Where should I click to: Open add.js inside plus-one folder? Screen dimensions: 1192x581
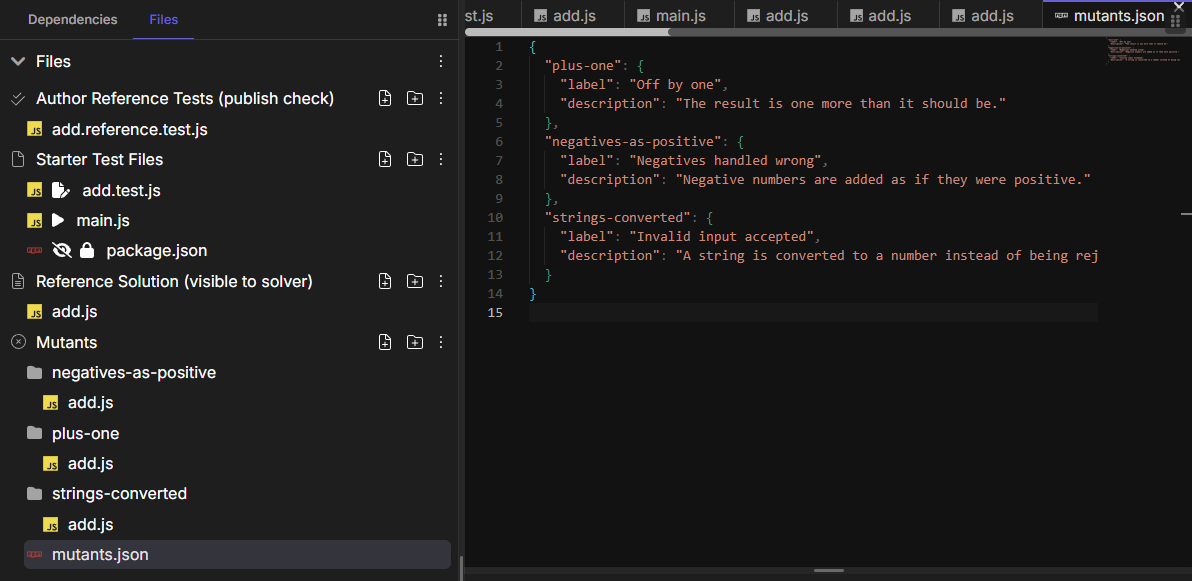coord(90,464)
